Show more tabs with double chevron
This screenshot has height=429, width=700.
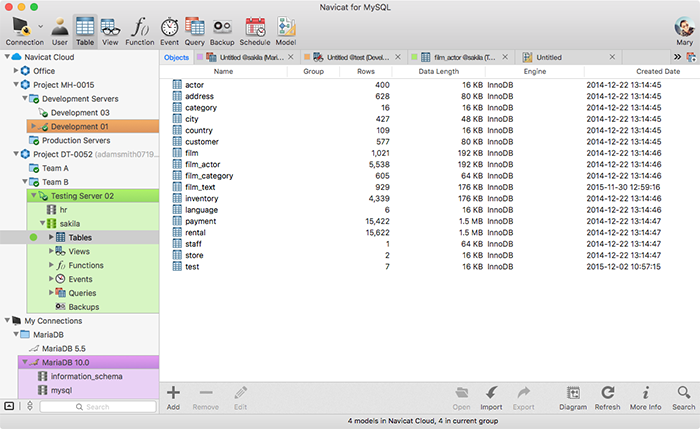(677, 57)
